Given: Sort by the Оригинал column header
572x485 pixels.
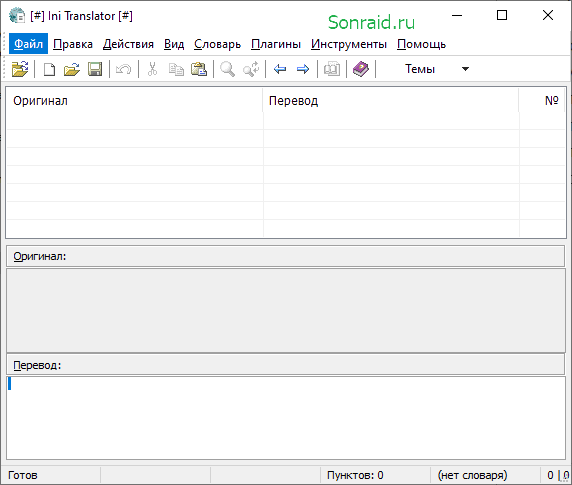Looking at the screenshot, I should tap(134, 101).
